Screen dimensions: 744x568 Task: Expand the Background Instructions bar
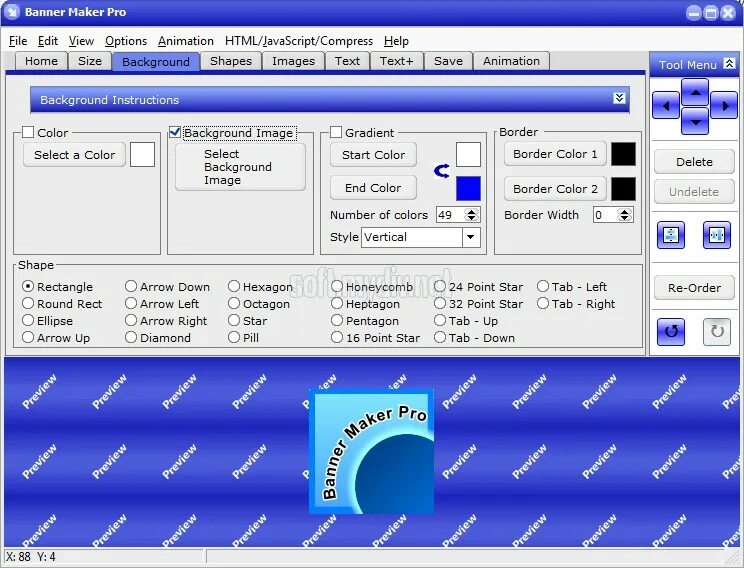(x=619, y=98)
